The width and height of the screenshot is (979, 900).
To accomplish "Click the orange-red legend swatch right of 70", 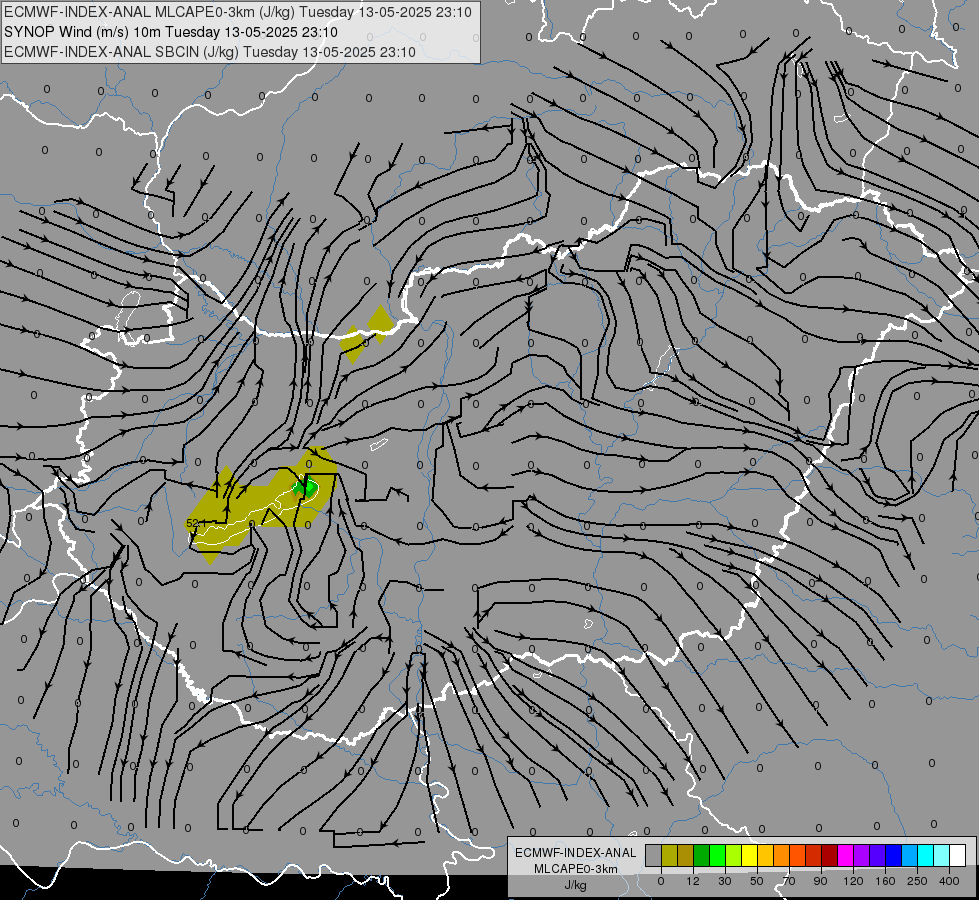I will pyautogui.click(x=798, y=855).
